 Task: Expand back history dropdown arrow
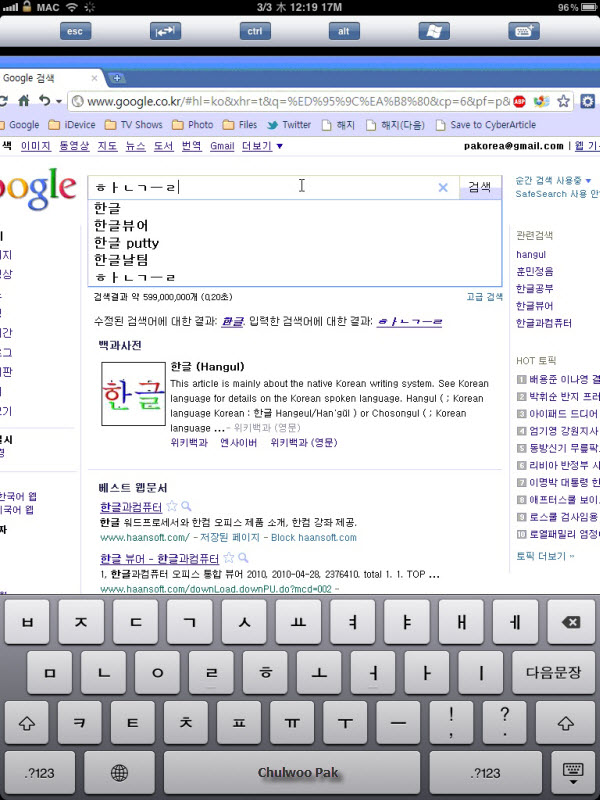pos(59,102)
